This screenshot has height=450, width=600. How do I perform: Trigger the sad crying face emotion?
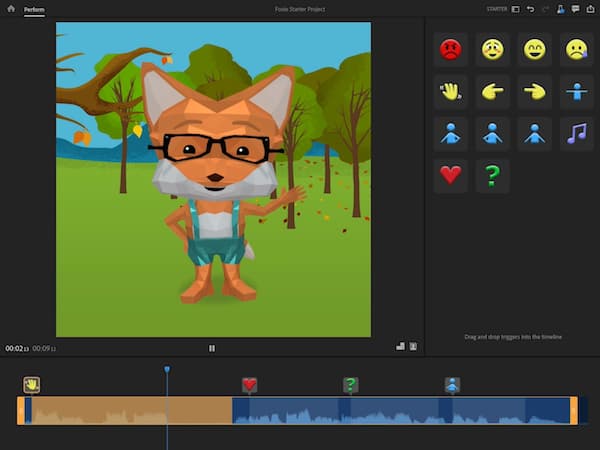tap(577, 50)
